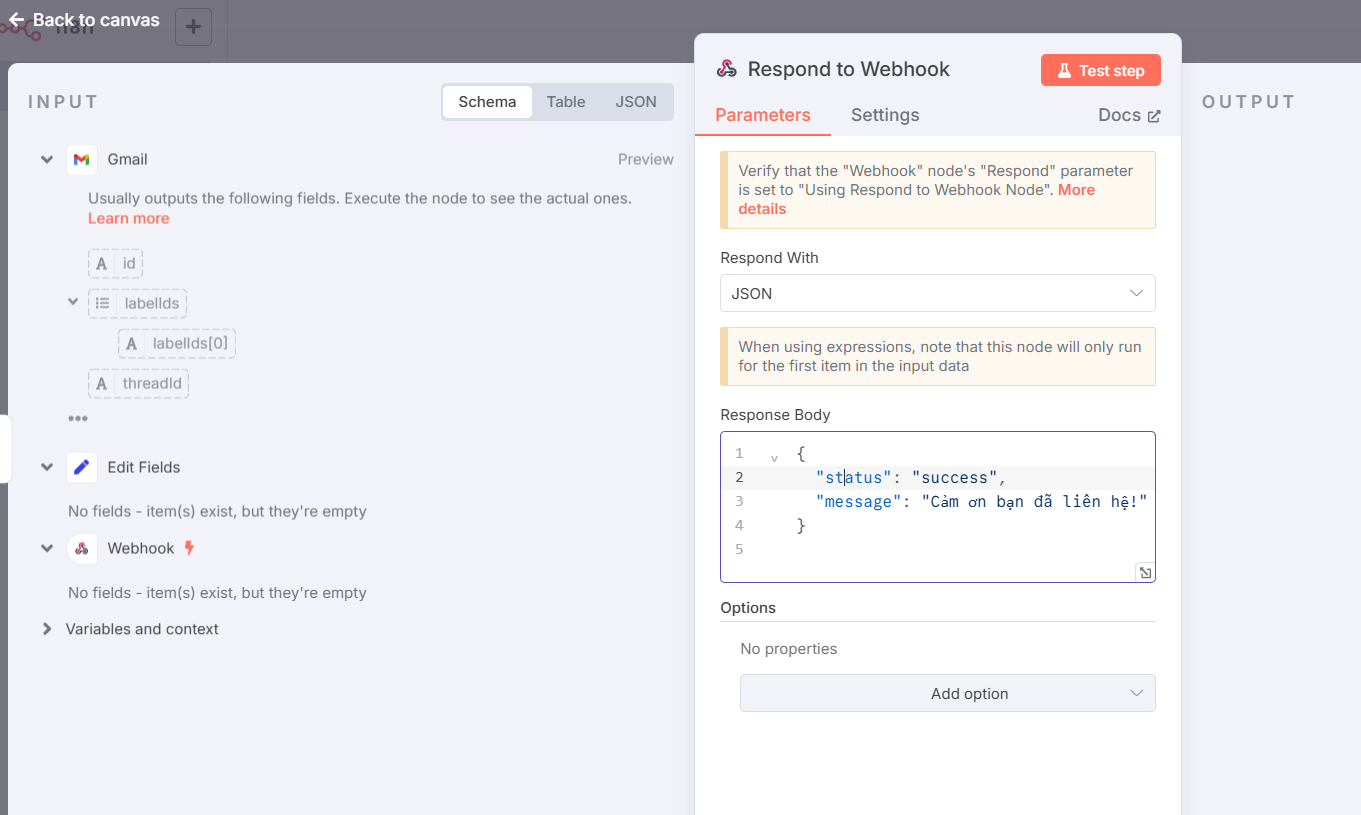Click the closing brace on line 4
Image resolution: width=1361 pixels, height=815 pixels.
pyautogui.click(x=801, y=525)
